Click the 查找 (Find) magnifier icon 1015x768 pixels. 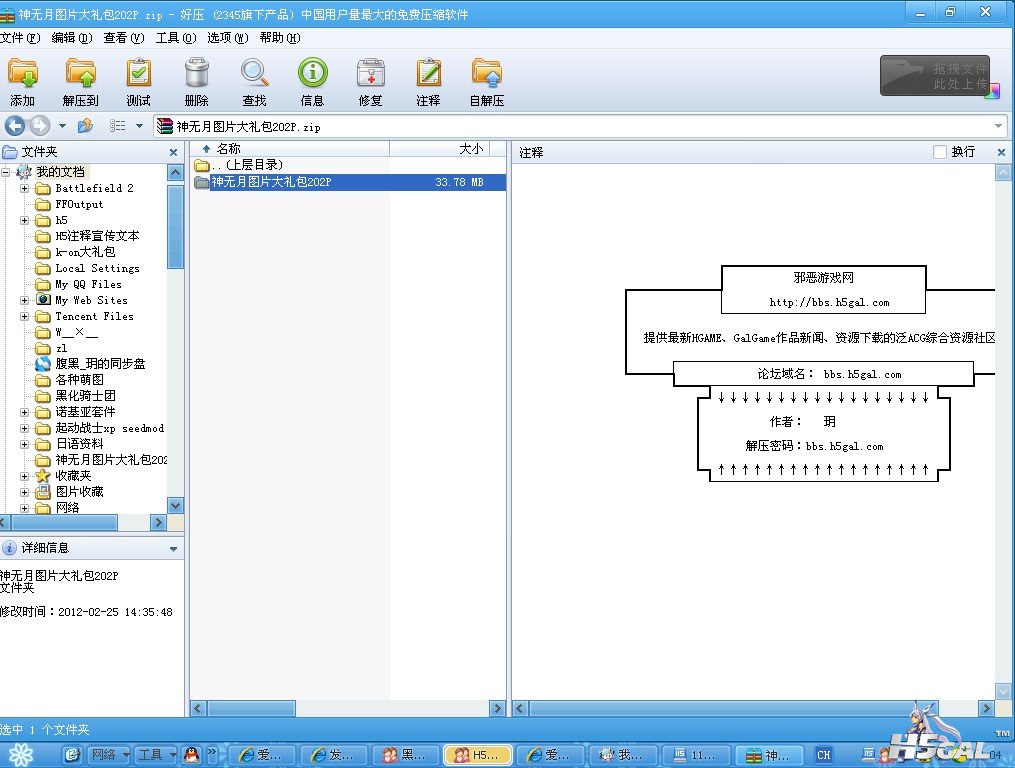tap(254, 74)
